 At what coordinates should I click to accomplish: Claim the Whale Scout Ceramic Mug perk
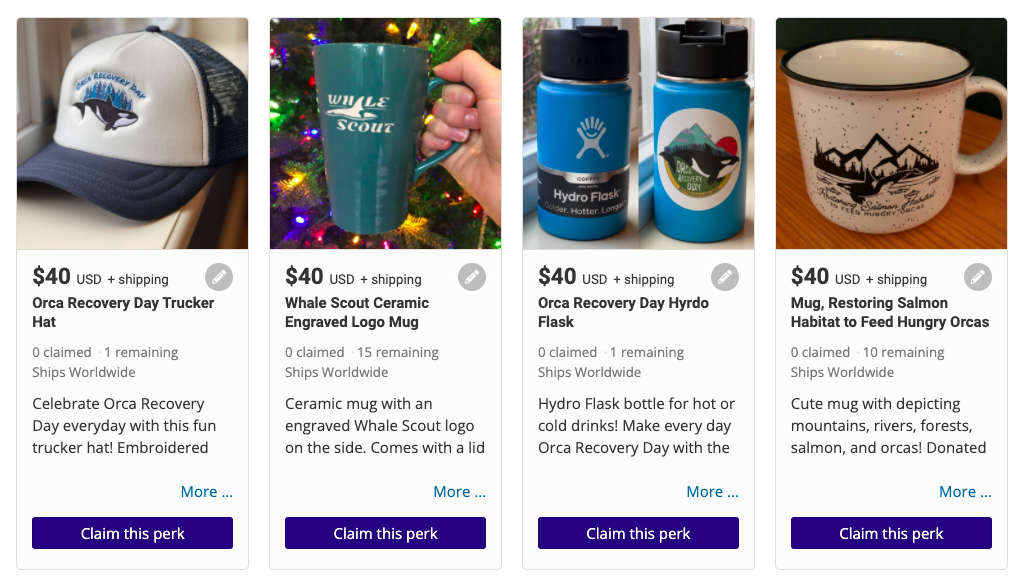(385, 533)
